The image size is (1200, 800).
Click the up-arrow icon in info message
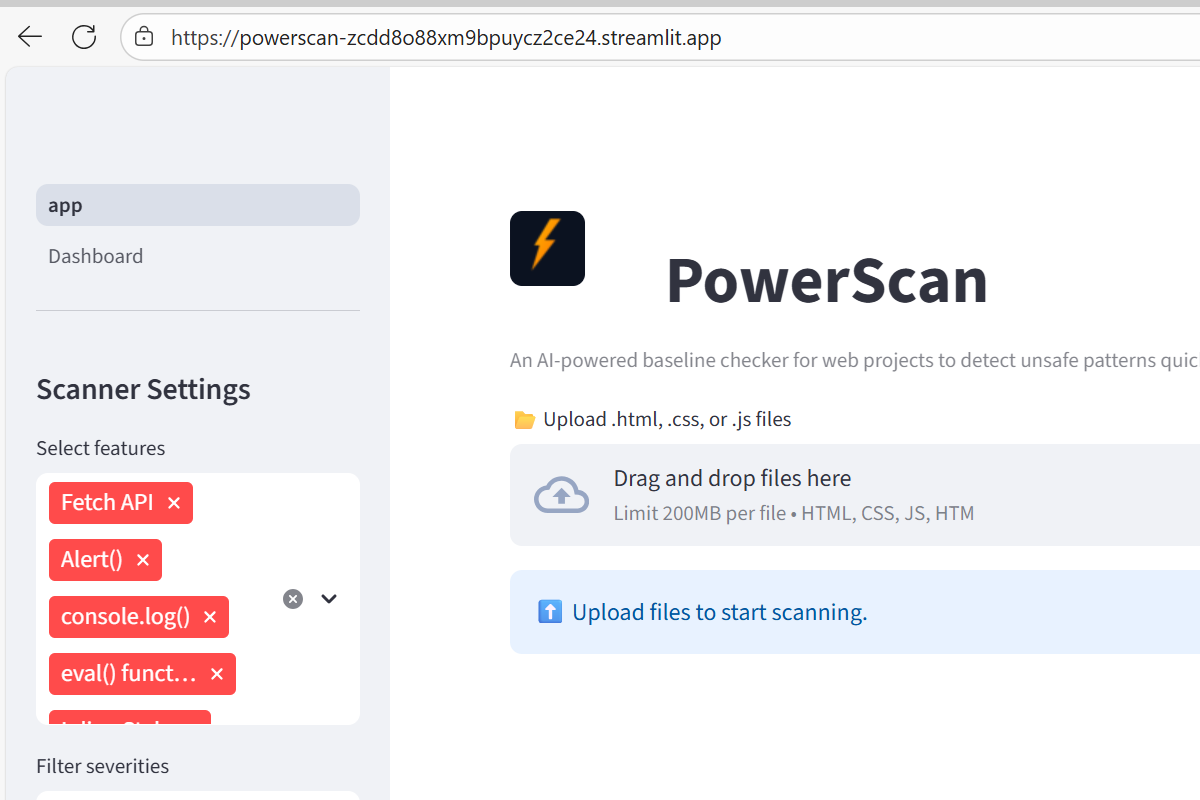pyautogui.click(x=550, y=612)
